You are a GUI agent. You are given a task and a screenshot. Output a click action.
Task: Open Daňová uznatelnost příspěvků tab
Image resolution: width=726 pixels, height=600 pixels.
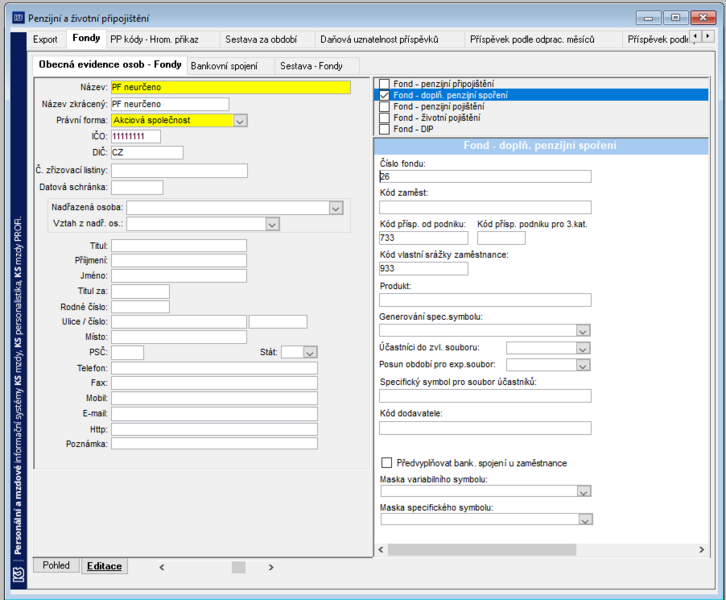[x=379, y=39]
